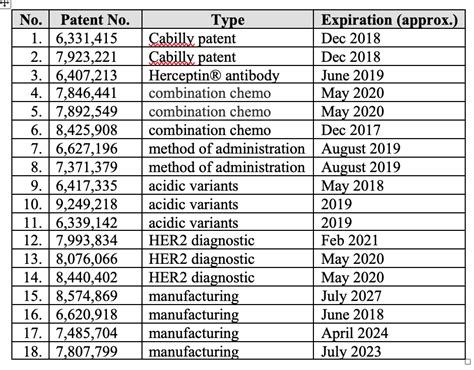Click the 9,249,218 patent cell

tap(95, 204)
